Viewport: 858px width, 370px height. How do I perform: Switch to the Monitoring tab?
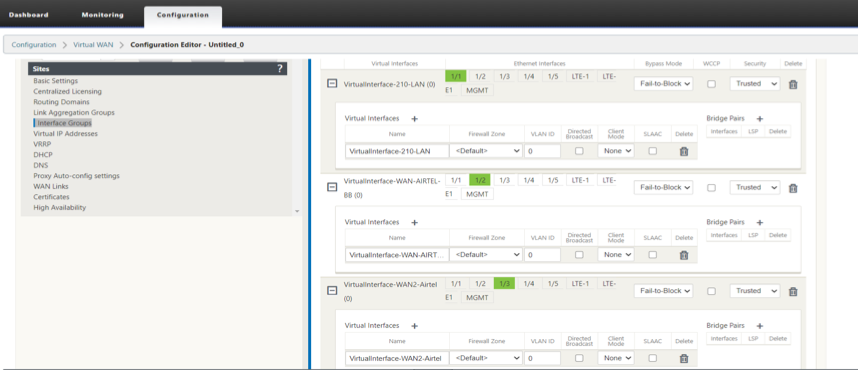click(103, 15)
